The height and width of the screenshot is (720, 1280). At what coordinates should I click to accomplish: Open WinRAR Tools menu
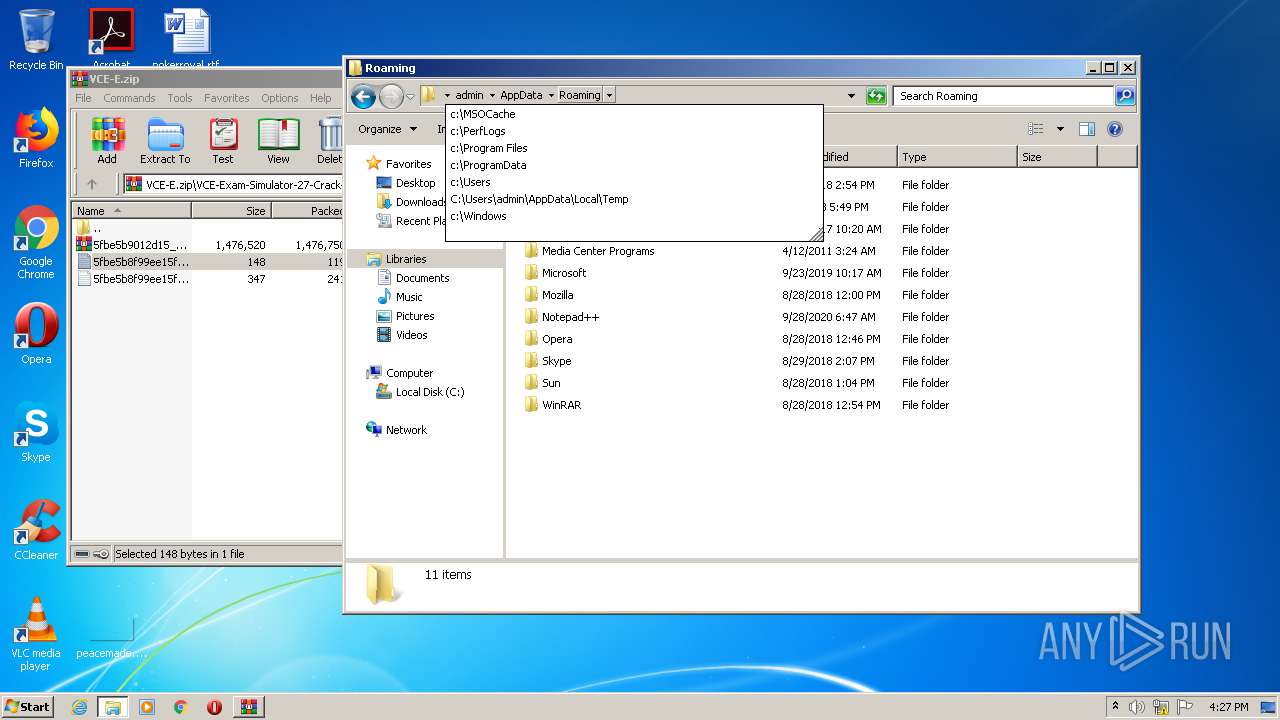coord(180,98)
